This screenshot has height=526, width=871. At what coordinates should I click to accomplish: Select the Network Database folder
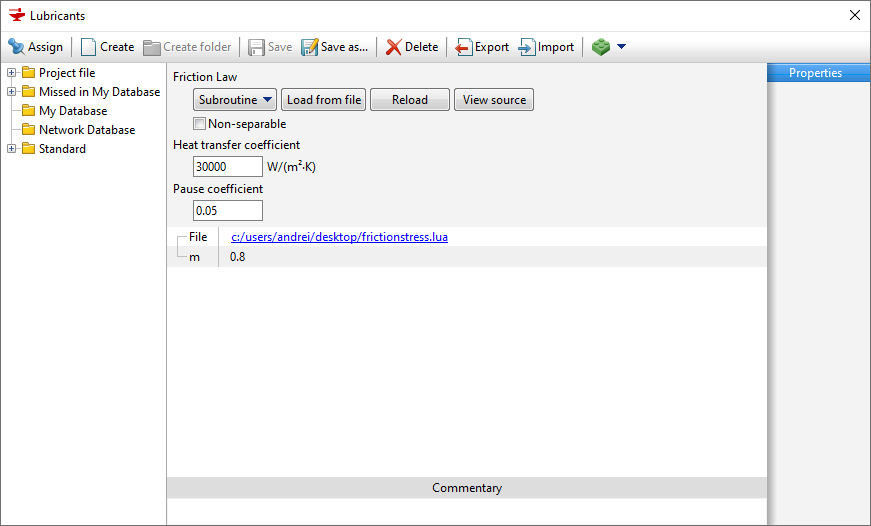(x=86, y=130)
